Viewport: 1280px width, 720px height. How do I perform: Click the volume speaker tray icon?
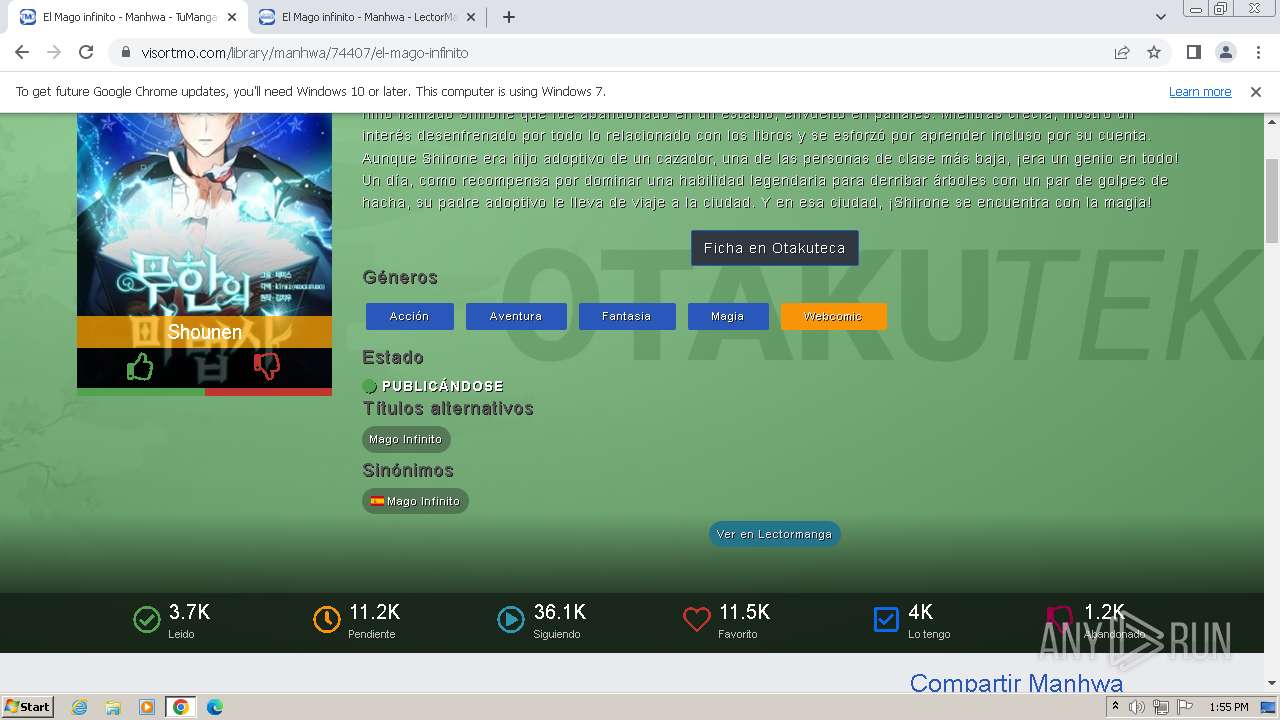(1137, 707)
